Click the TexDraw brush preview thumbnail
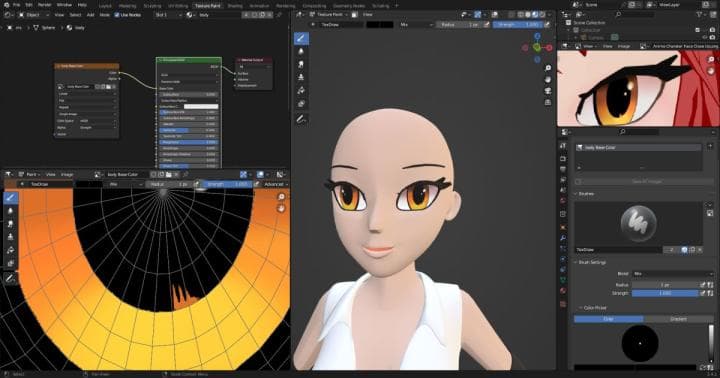 pyautogui.click(x=639, y=223)
